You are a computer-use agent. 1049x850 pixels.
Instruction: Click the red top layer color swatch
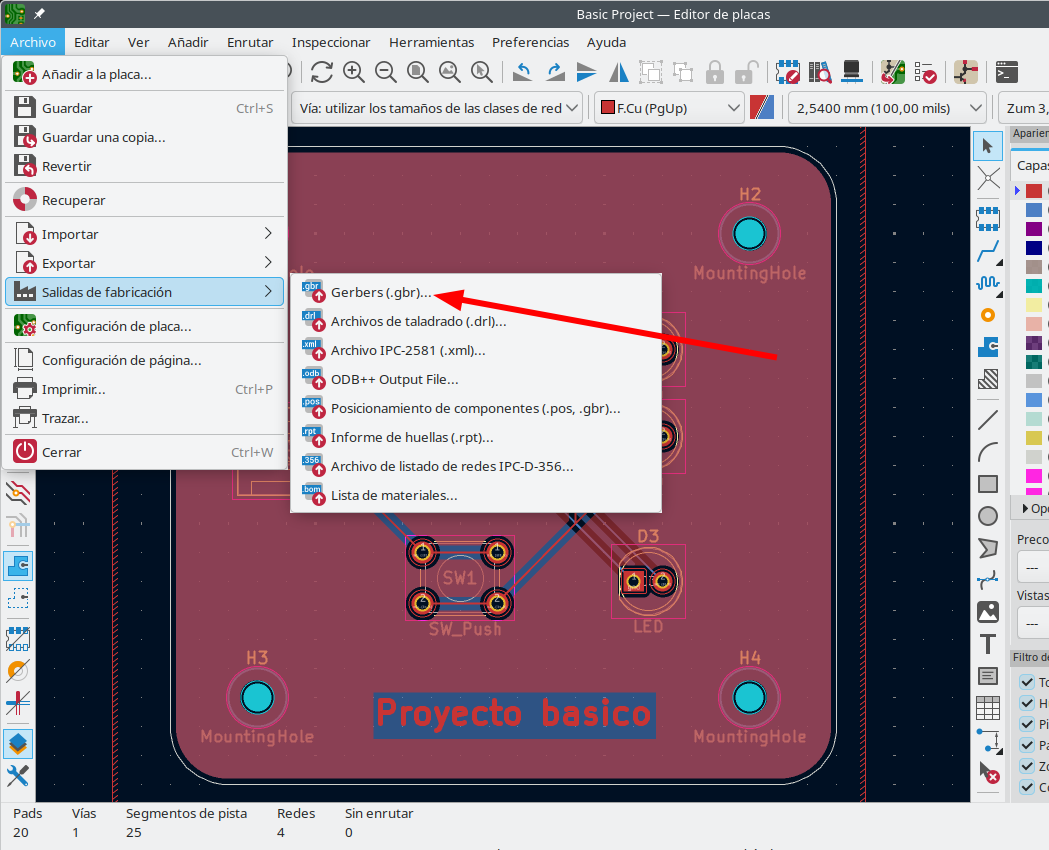[1034, 191]
